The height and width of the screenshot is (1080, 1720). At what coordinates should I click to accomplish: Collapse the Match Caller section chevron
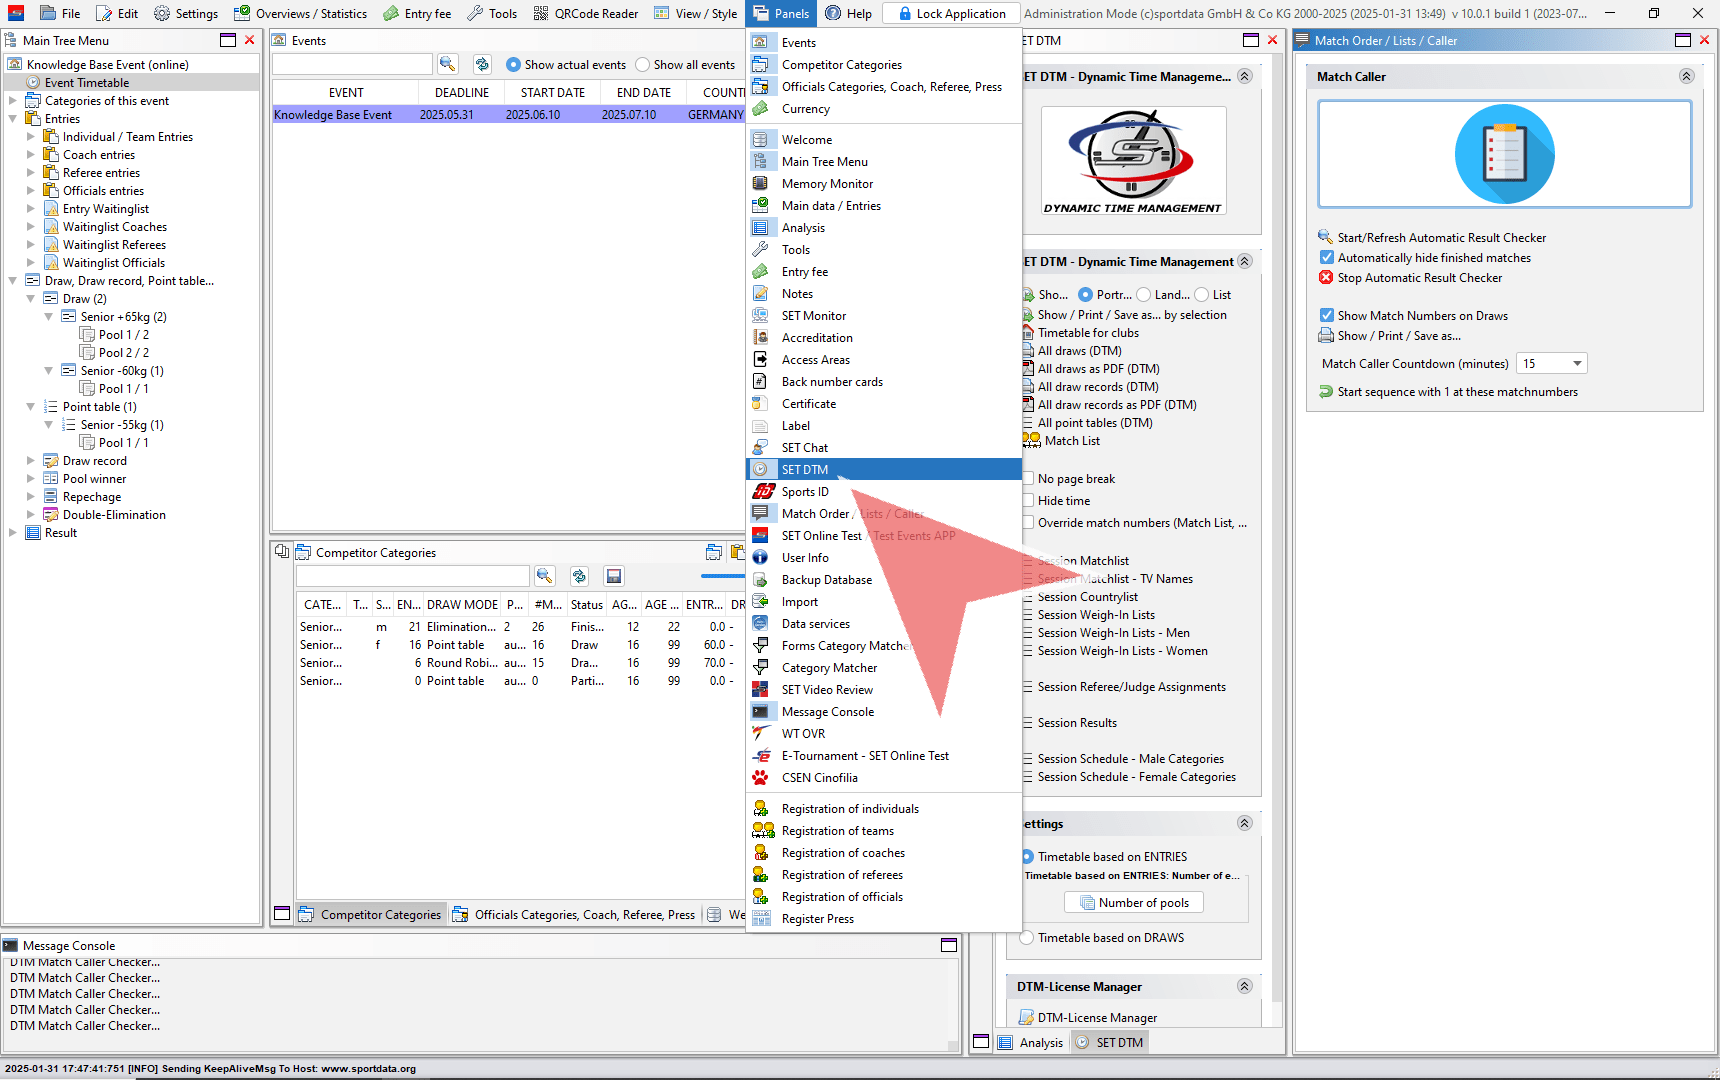tap(1686, 77)
